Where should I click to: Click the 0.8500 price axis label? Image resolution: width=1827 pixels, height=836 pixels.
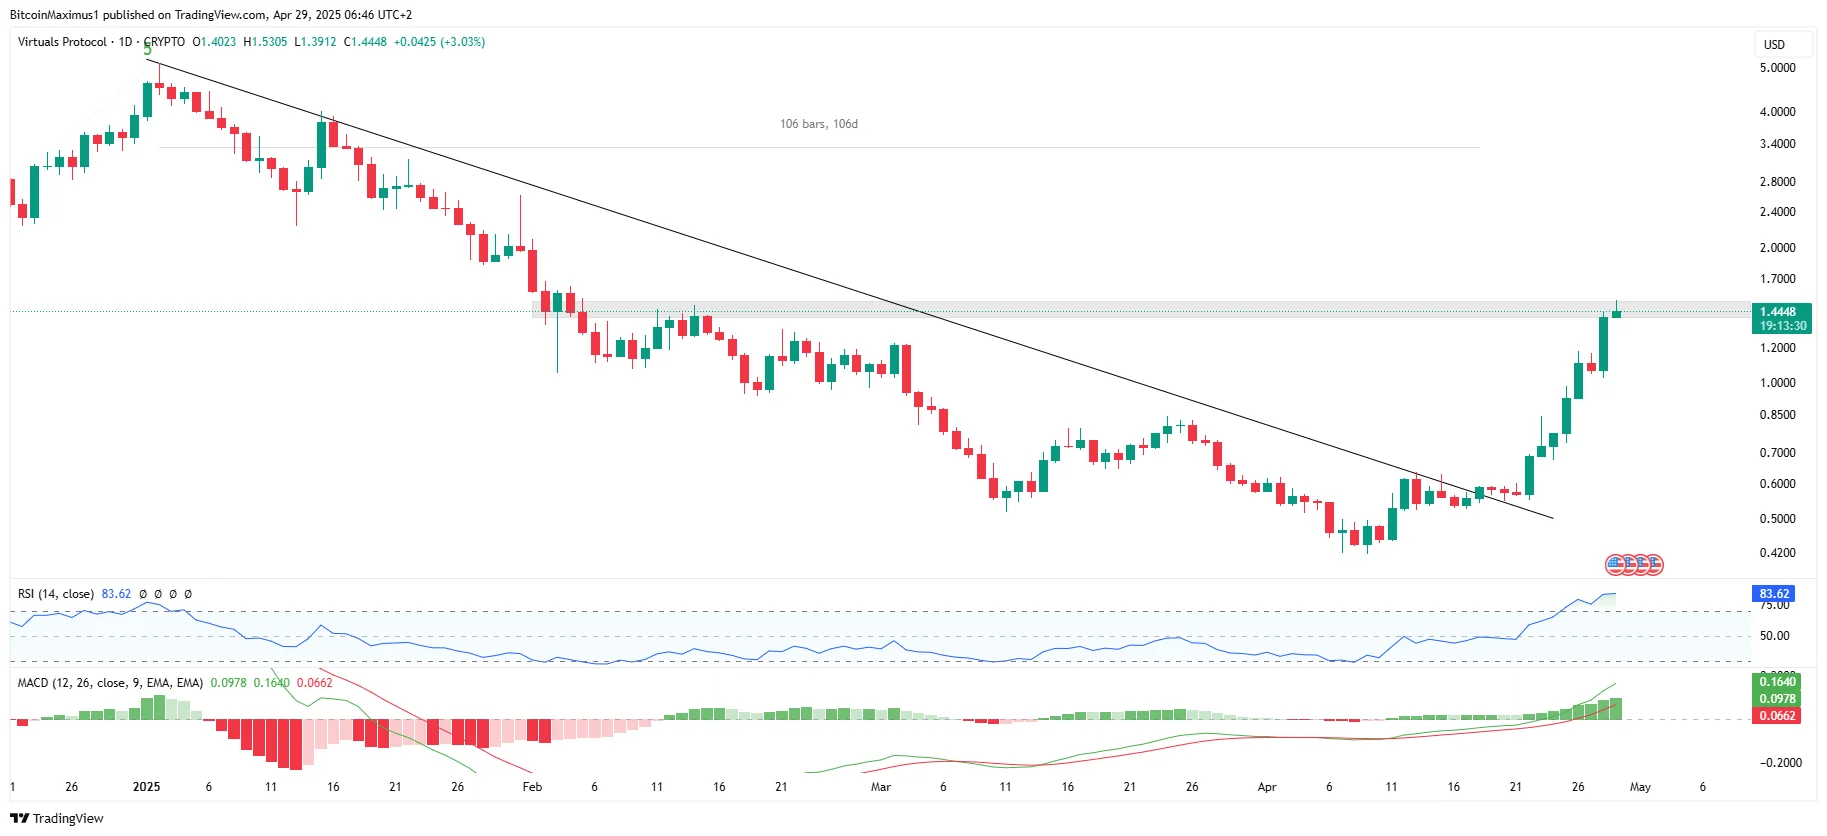pyautogui.click(x=1777, y=415)
